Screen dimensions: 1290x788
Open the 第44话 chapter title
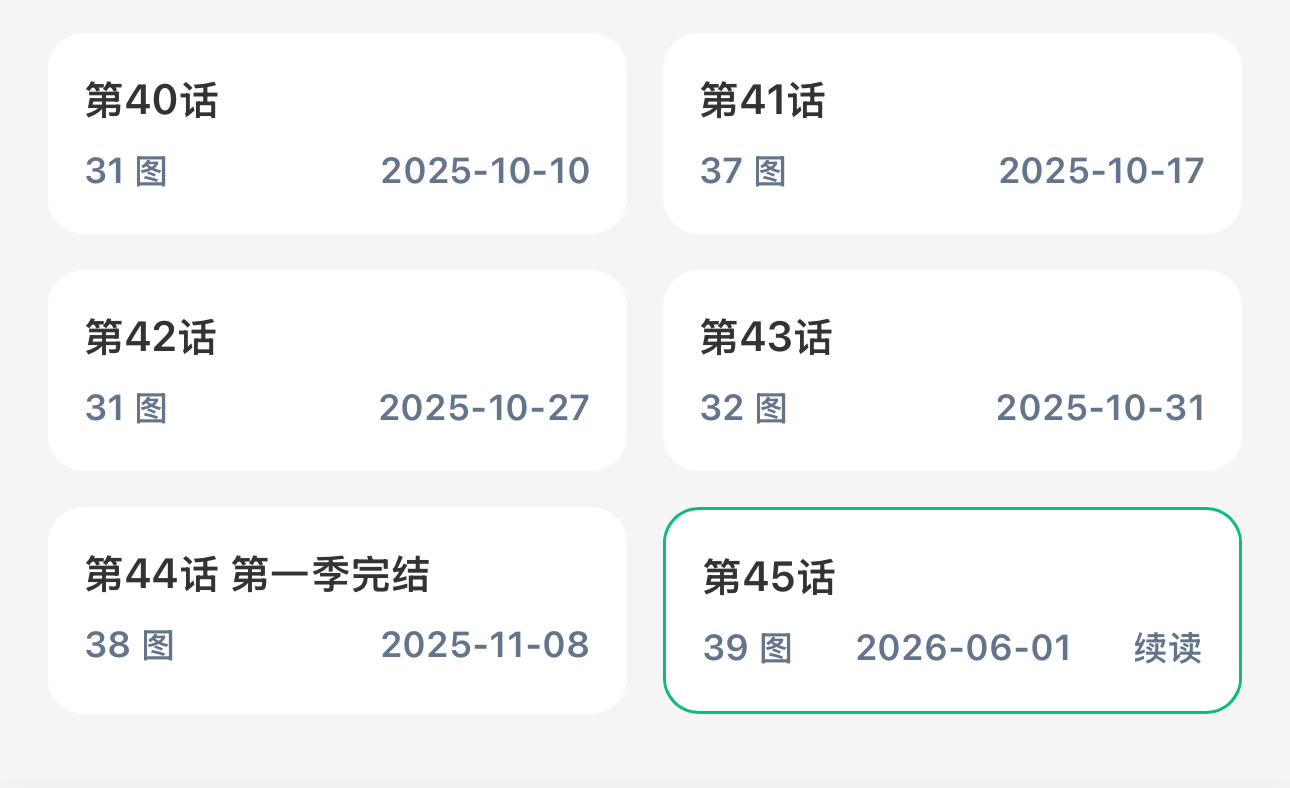point(151,575)
